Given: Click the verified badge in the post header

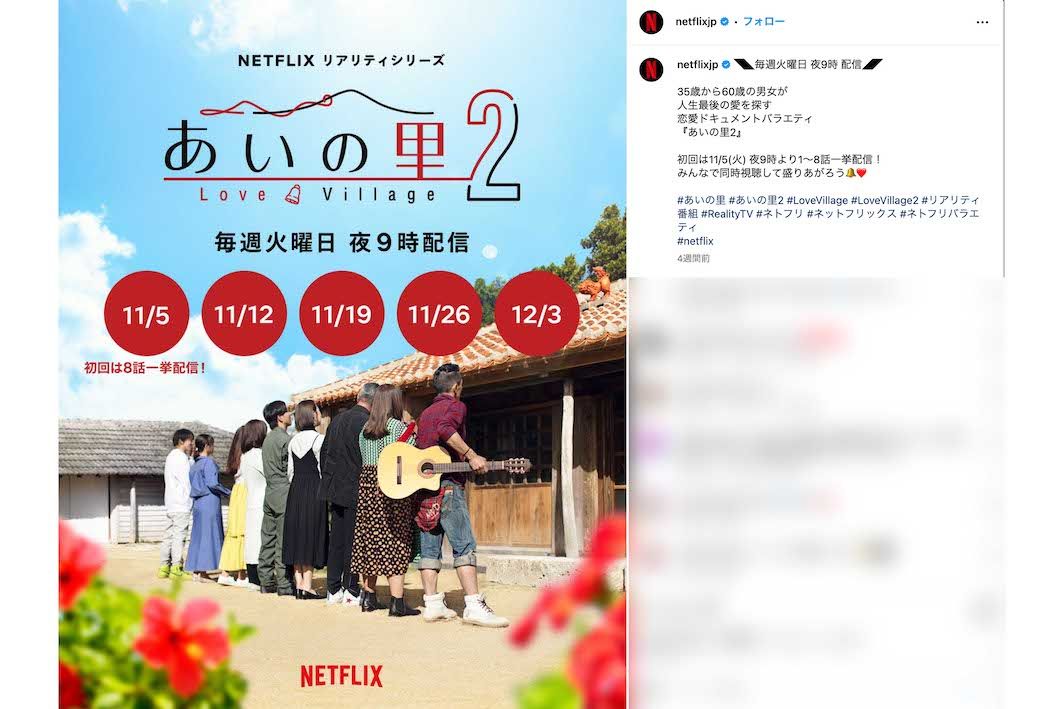Looking at the screenshot, I should 725,22.
